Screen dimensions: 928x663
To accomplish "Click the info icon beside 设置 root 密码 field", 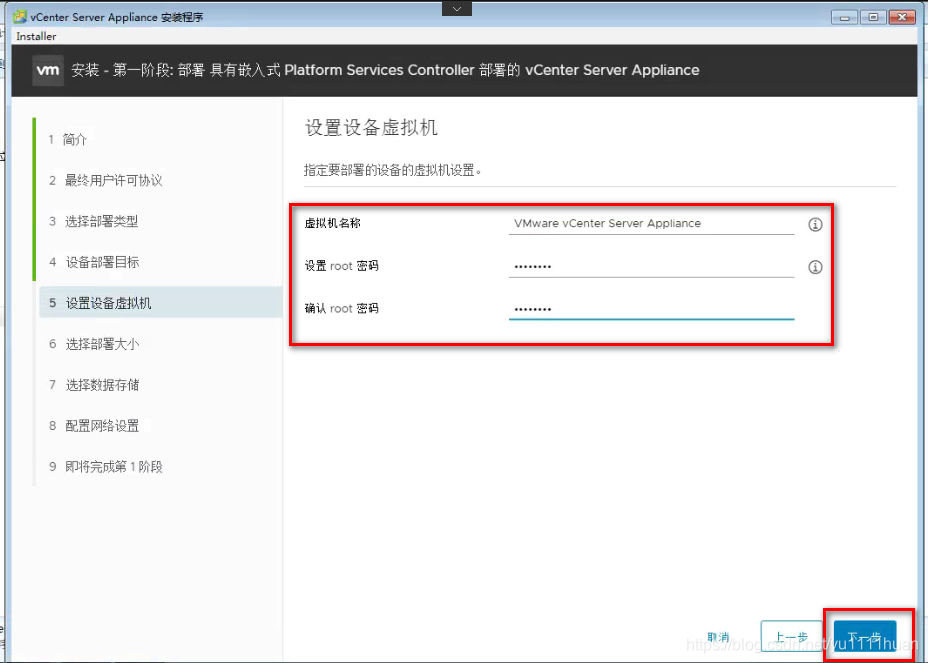I will [x=815, y=267].
